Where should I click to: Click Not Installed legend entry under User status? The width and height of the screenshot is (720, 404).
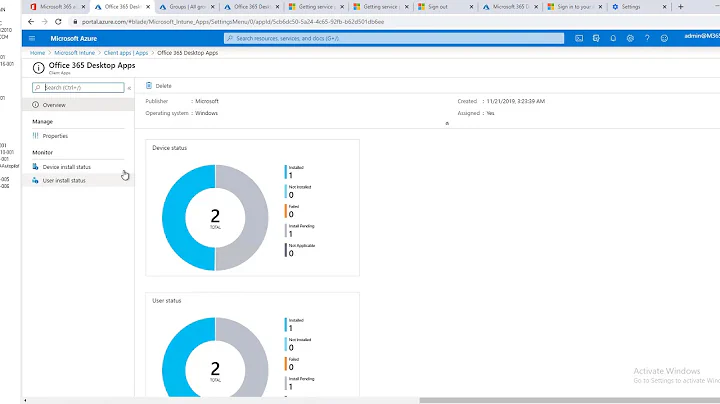click(298, 344)
